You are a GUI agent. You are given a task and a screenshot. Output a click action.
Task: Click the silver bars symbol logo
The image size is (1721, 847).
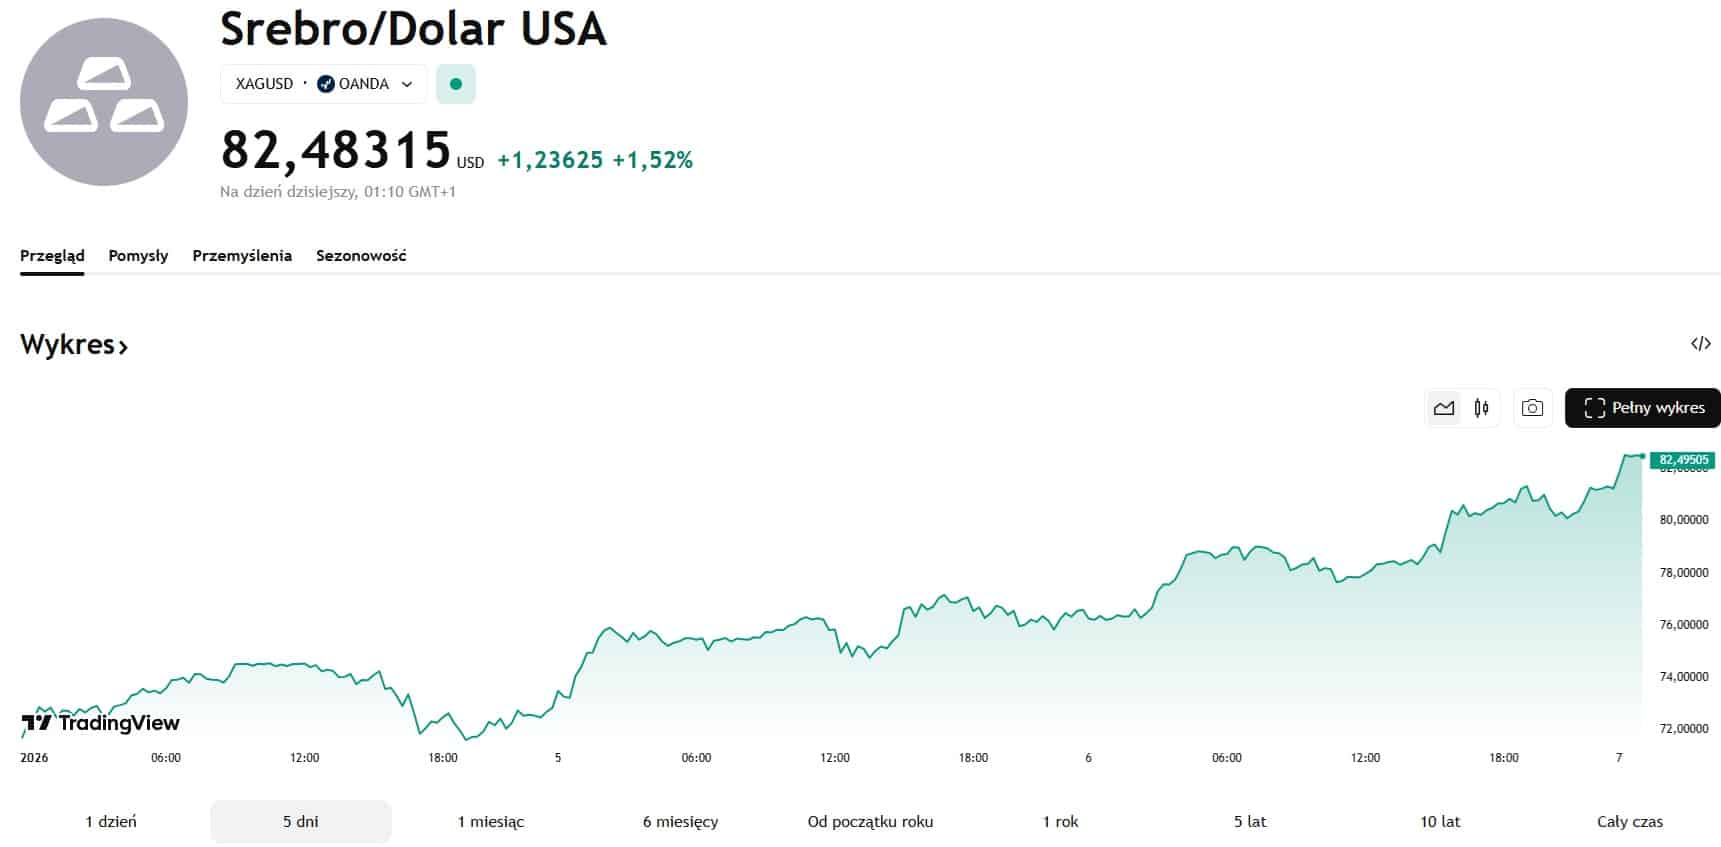(104, 101)
